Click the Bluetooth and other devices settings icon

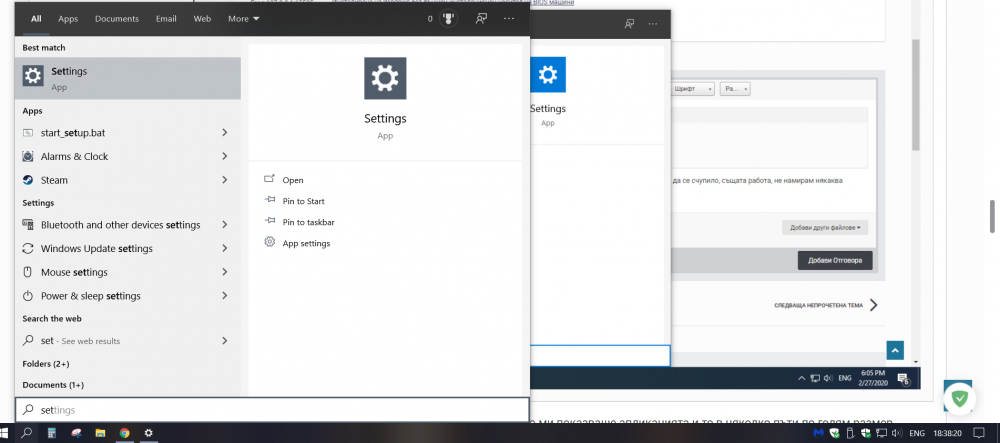(27, 224)
